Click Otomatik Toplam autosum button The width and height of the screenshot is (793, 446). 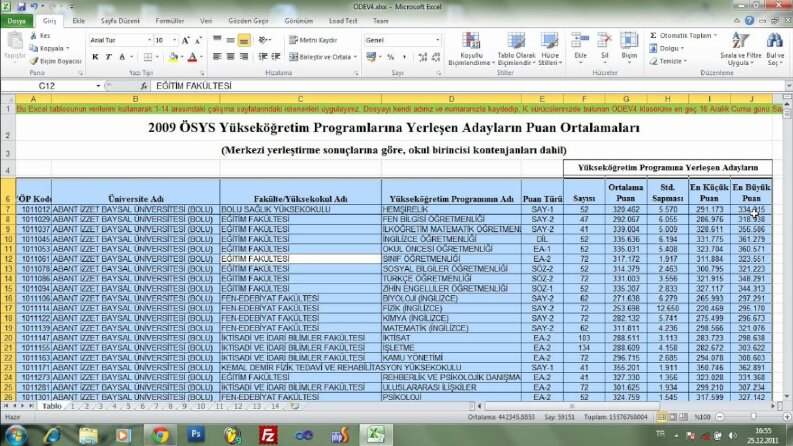(x=680, y=35)
